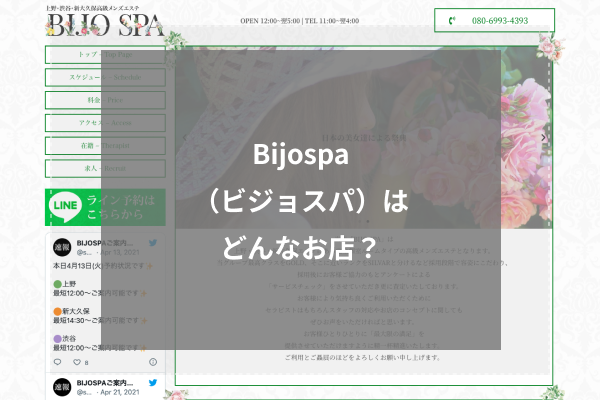Click the 渋谷 line in the tweet
The width and height of the screenshot is (600, 400).
65,338
